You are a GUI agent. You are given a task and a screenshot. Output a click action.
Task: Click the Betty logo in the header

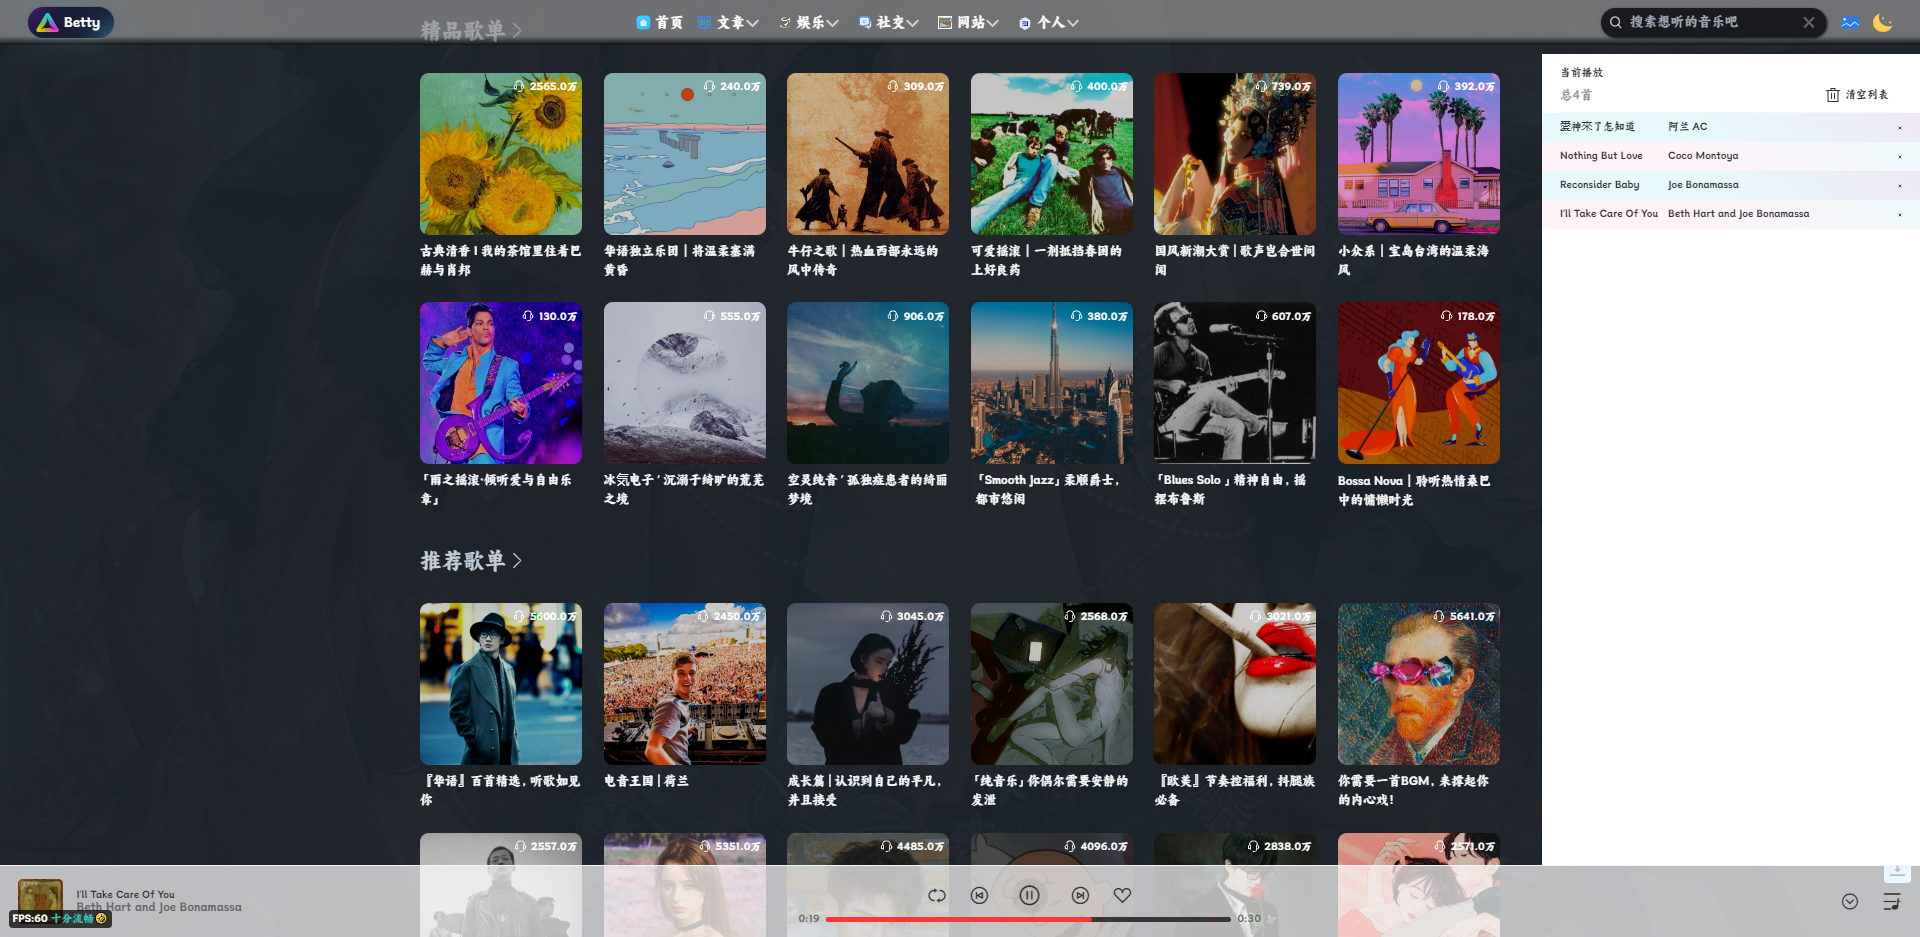[70, 22]
